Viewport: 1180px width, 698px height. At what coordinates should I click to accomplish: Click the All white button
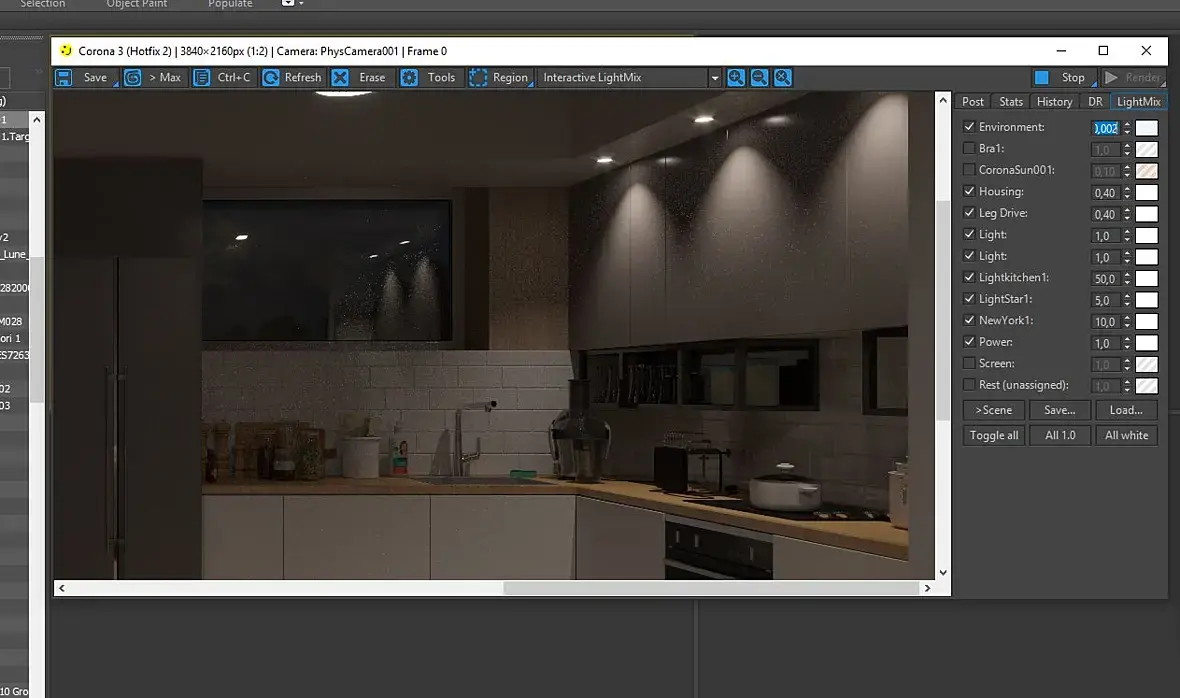pyautogui.click(x=1126, y=435)
